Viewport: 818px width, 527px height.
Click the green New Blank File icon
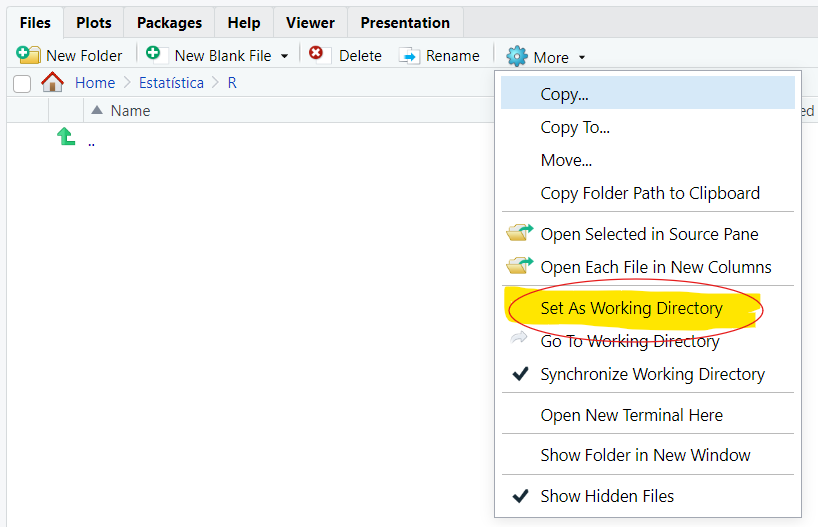click(153, 54)
